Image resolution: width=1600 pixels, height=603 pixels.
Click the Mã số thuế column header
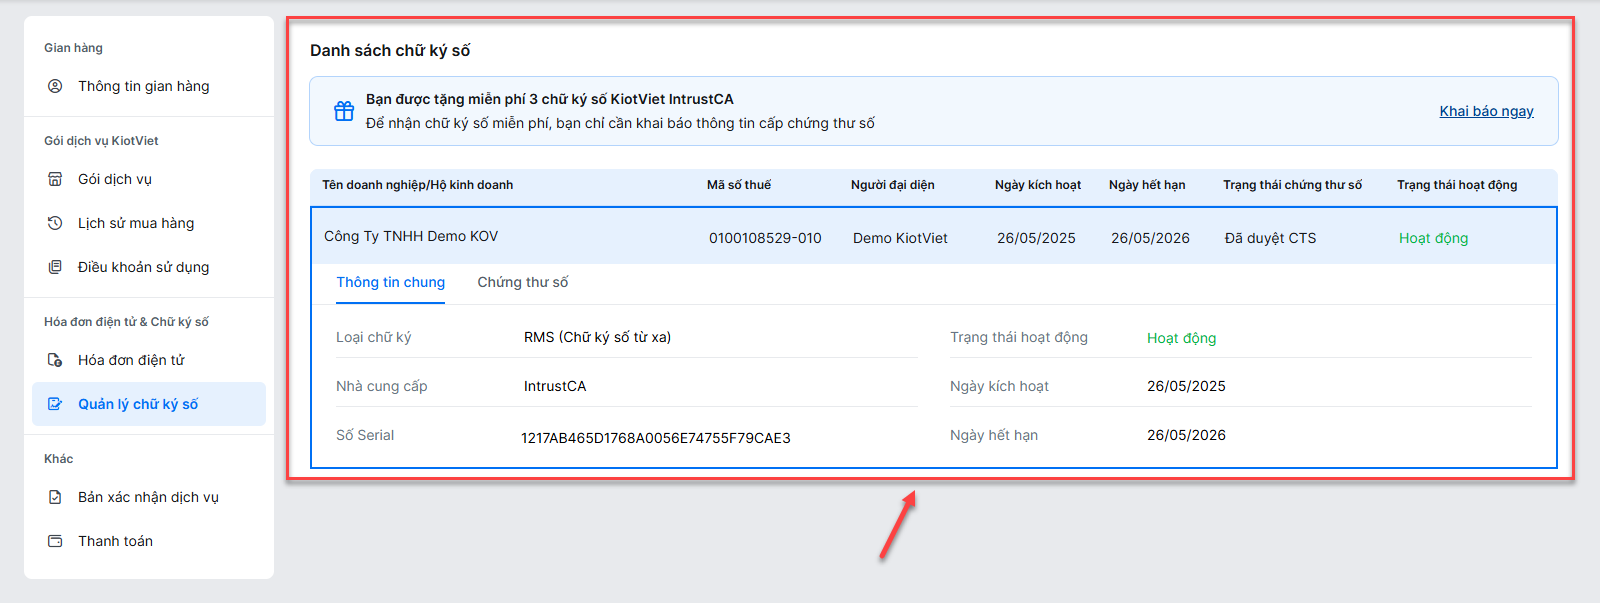[x=739, y=185]
